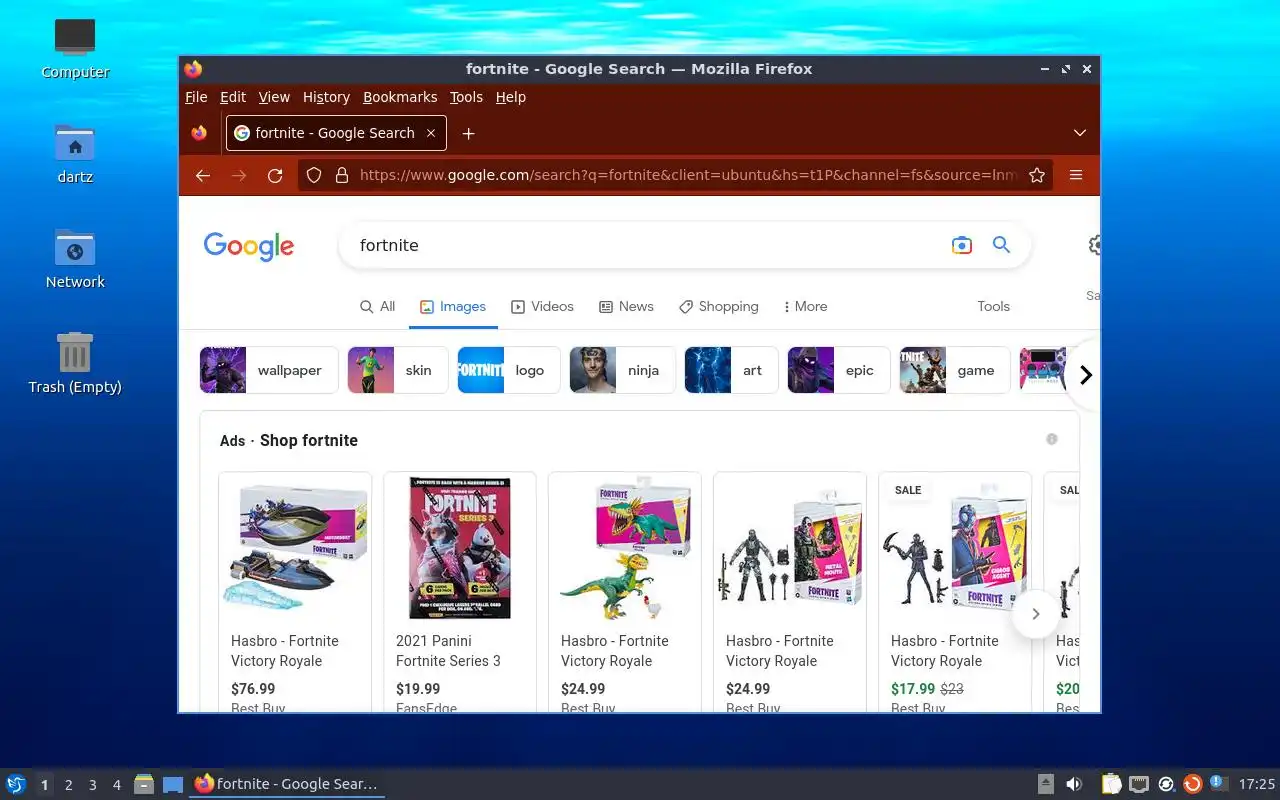Open the Computer desktop icon
The width and height of the screenshot is (1280, 800).
click(x=75, y=49)
